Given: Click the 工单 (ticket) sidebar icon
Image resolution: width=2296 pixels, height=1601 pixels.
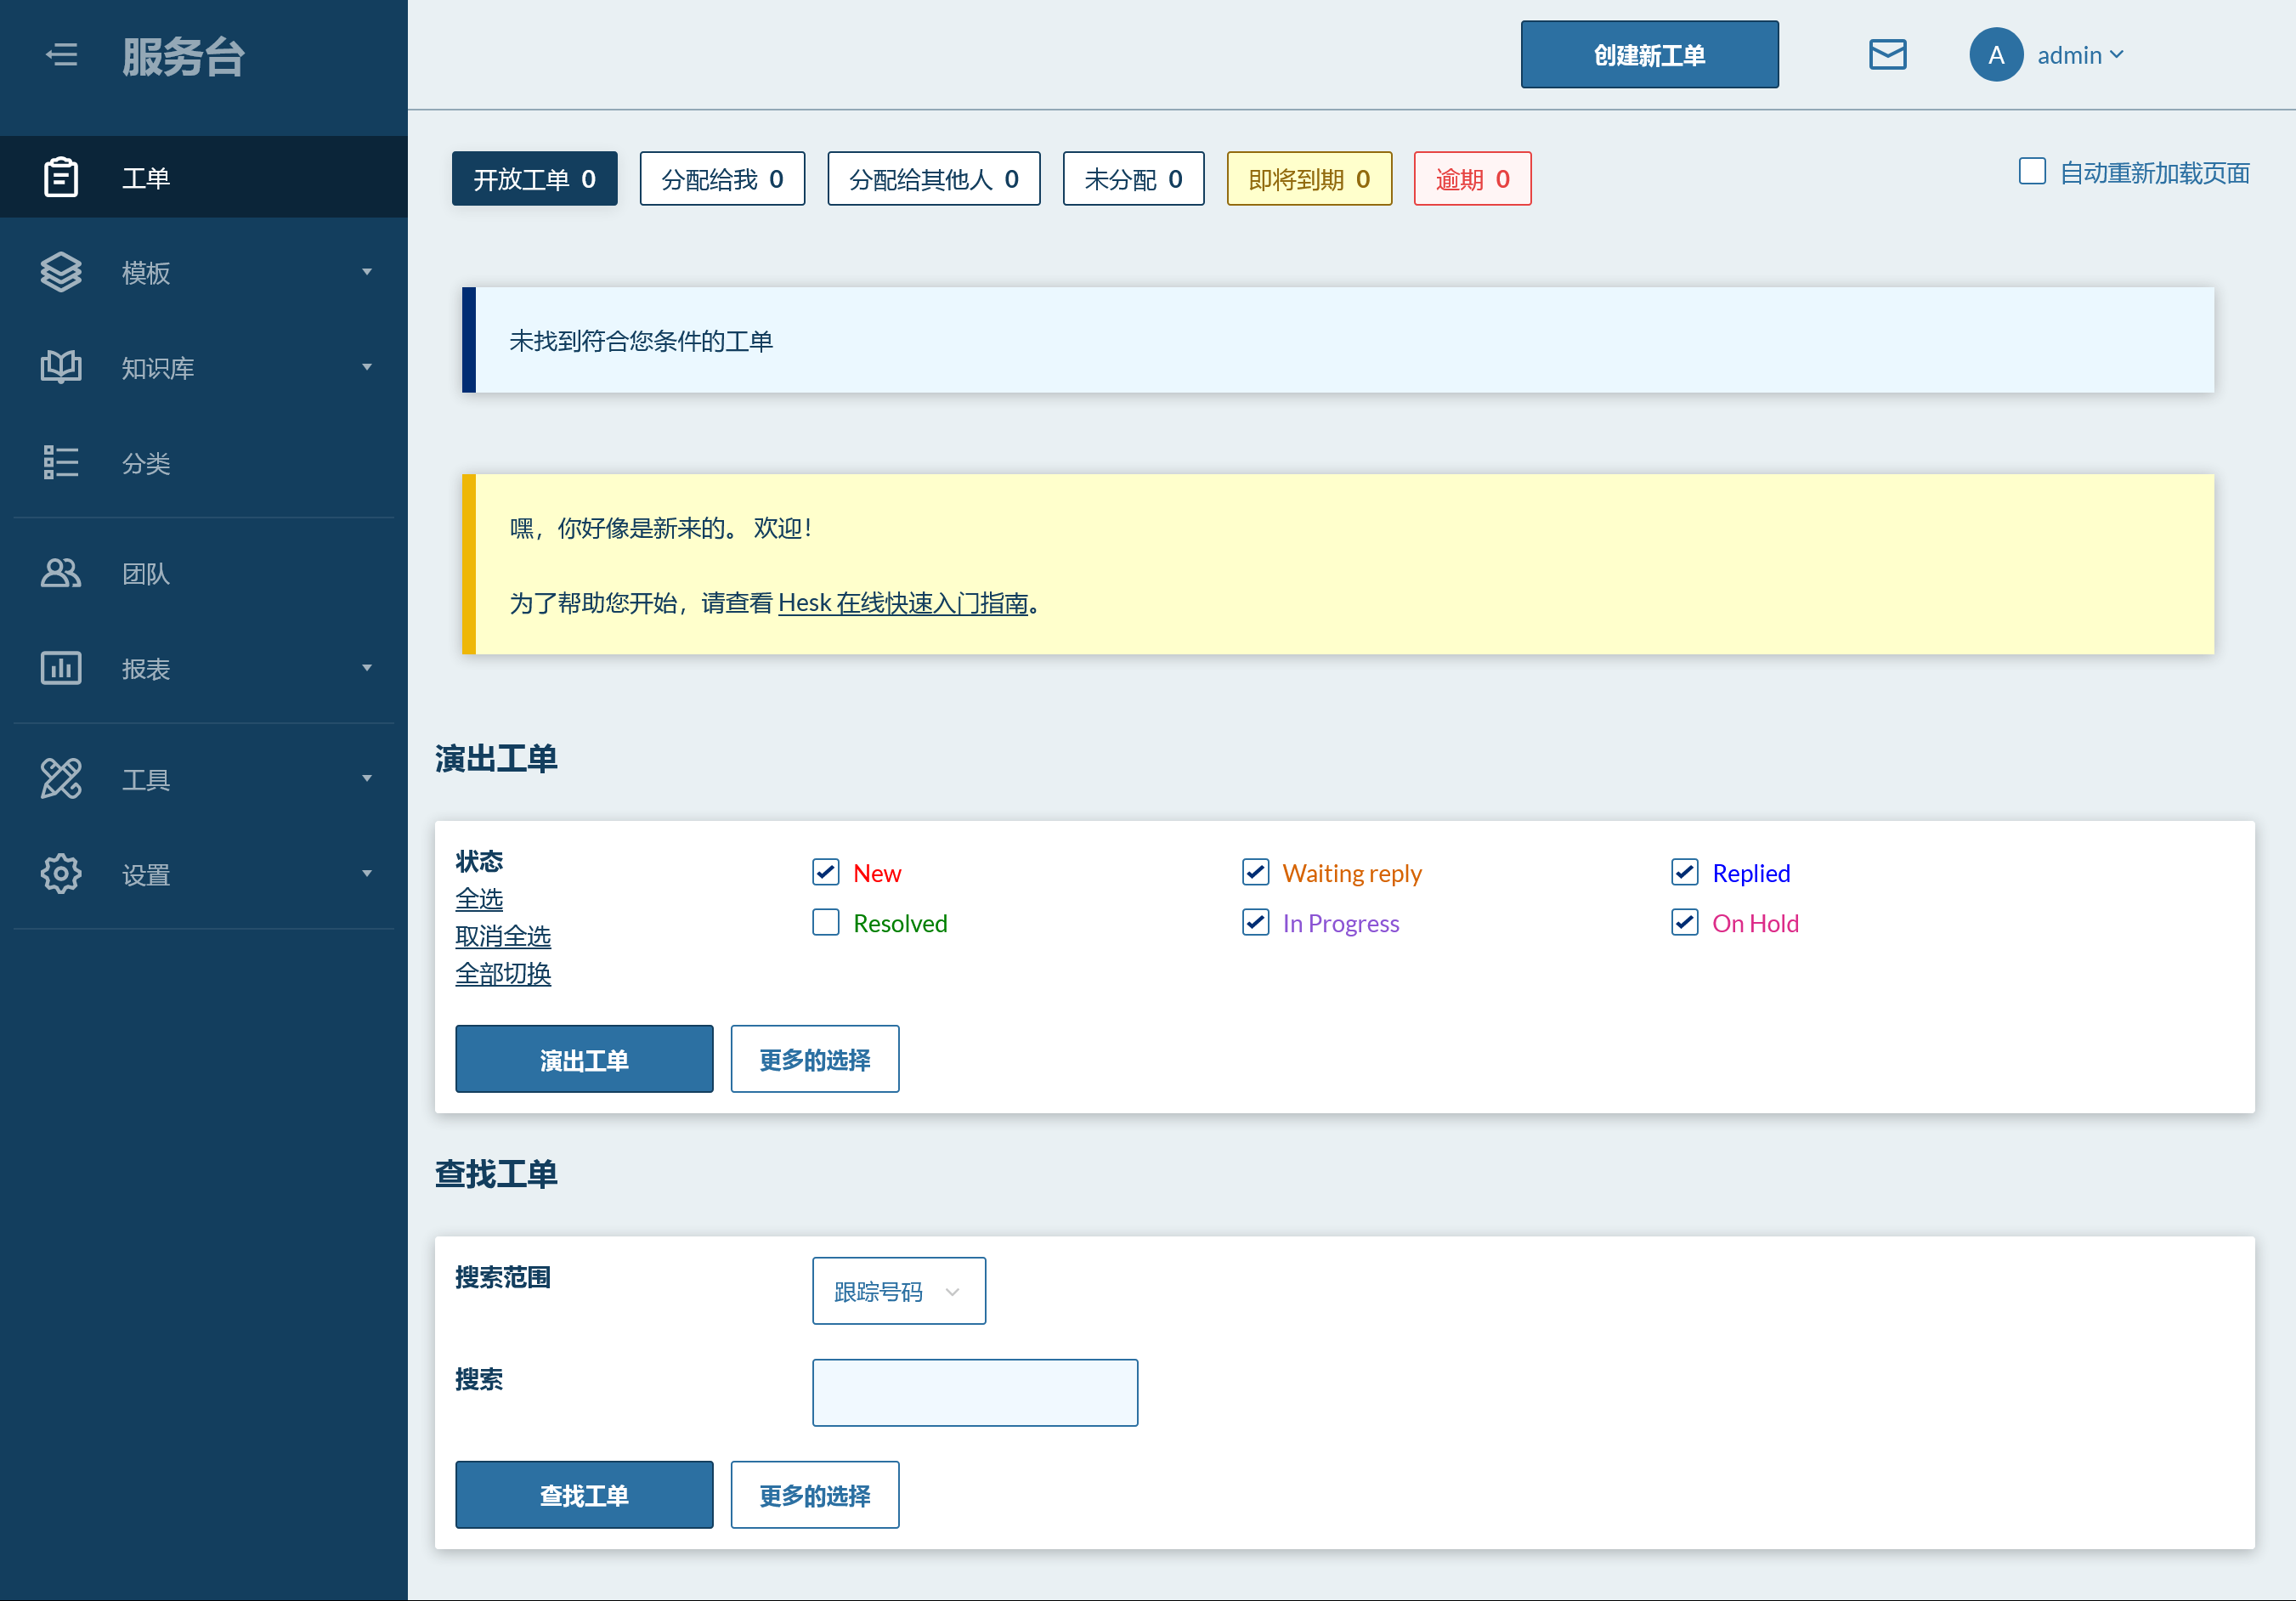Looking at the screenshot, I should pos(61,176).
